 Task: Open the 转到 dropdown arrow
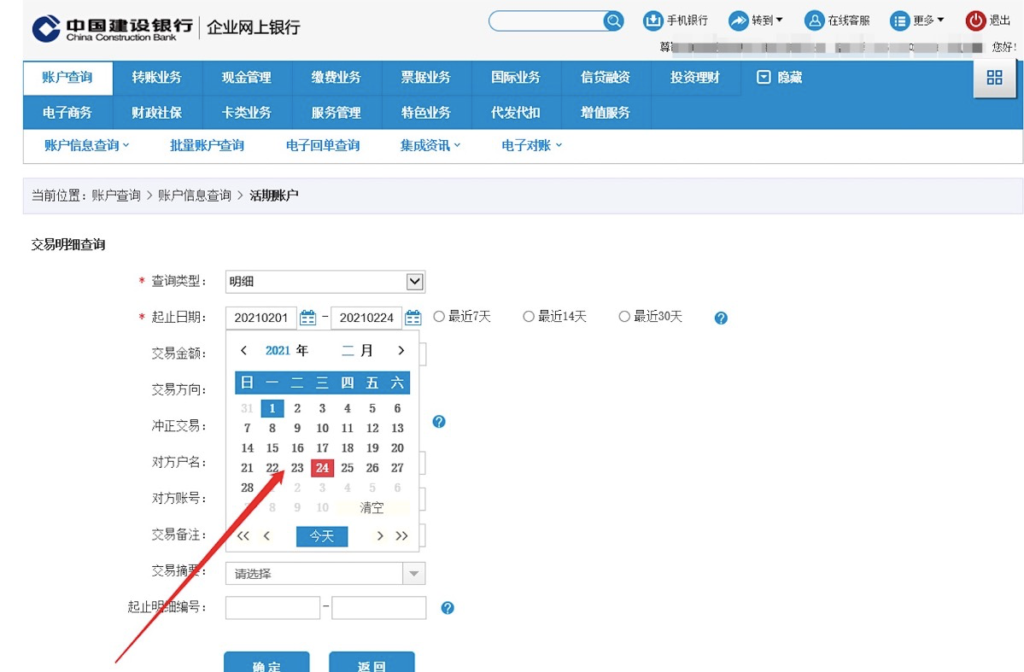pos(779,20)
